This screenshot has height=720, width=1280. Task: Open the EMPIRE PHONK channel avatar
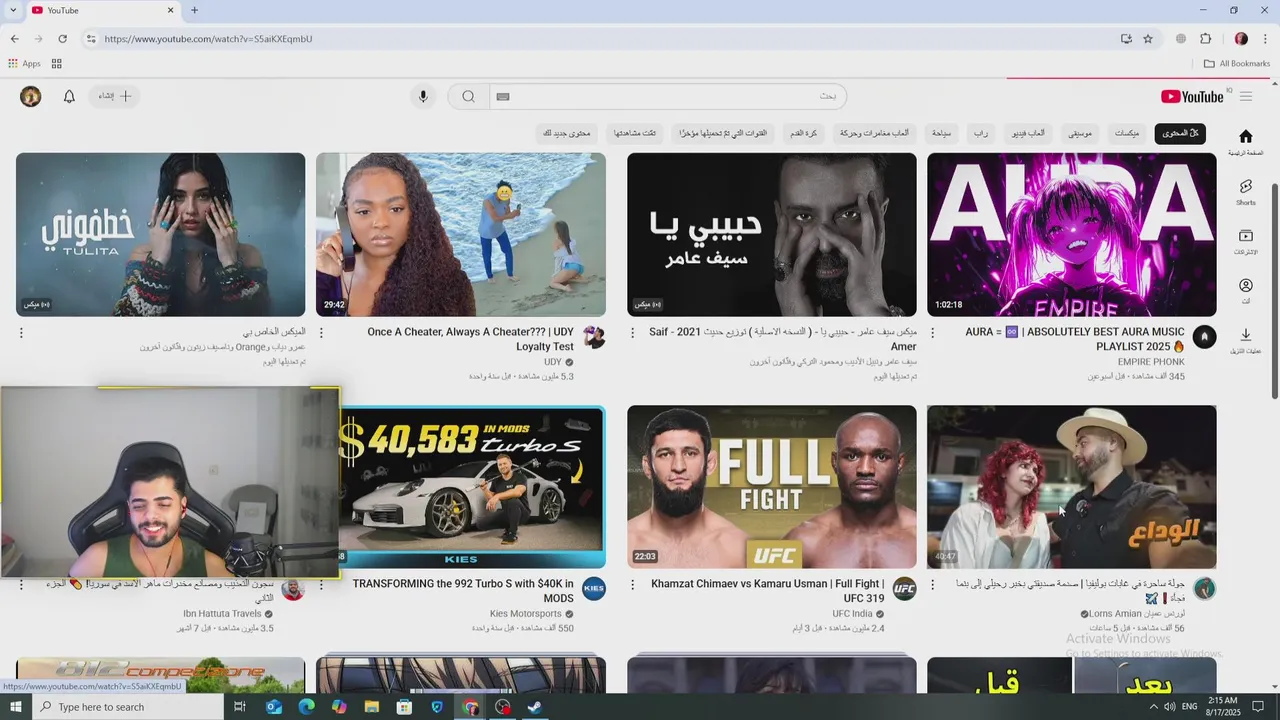1204,337
